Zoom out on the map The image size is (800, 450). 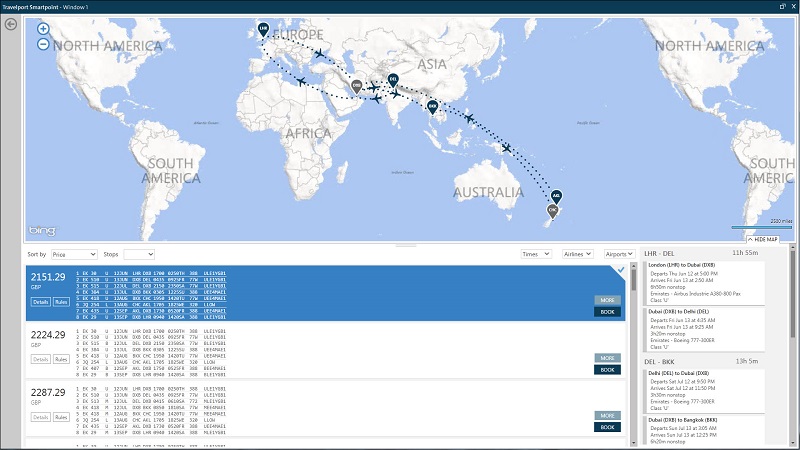[43, 44]
